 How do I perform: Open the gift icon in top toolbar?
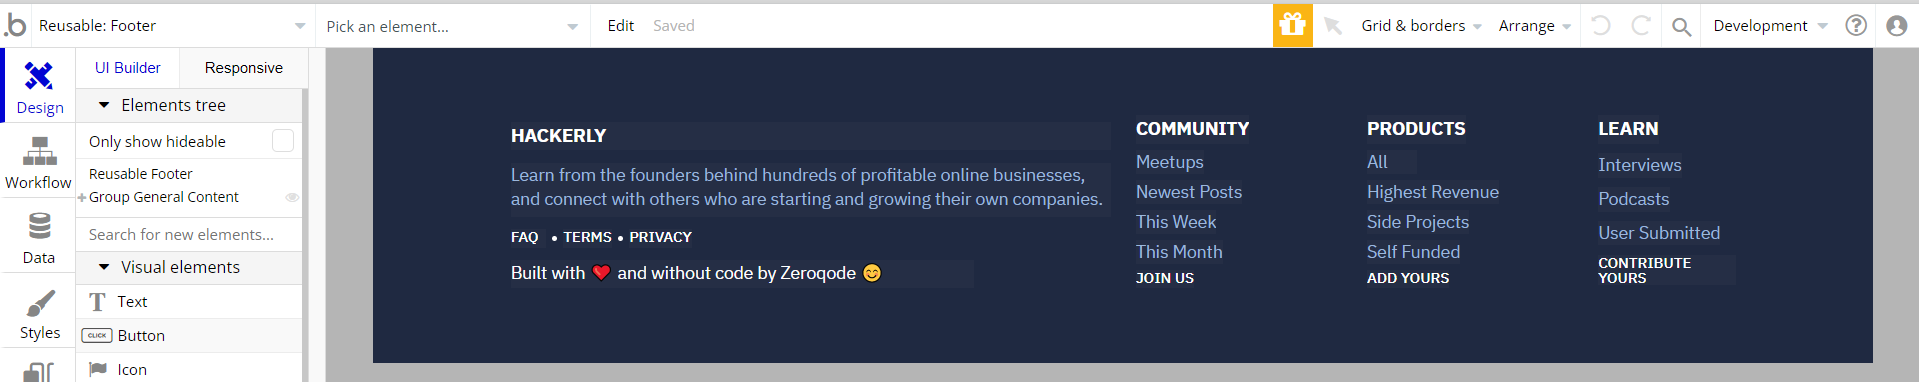pos(1292,25)
